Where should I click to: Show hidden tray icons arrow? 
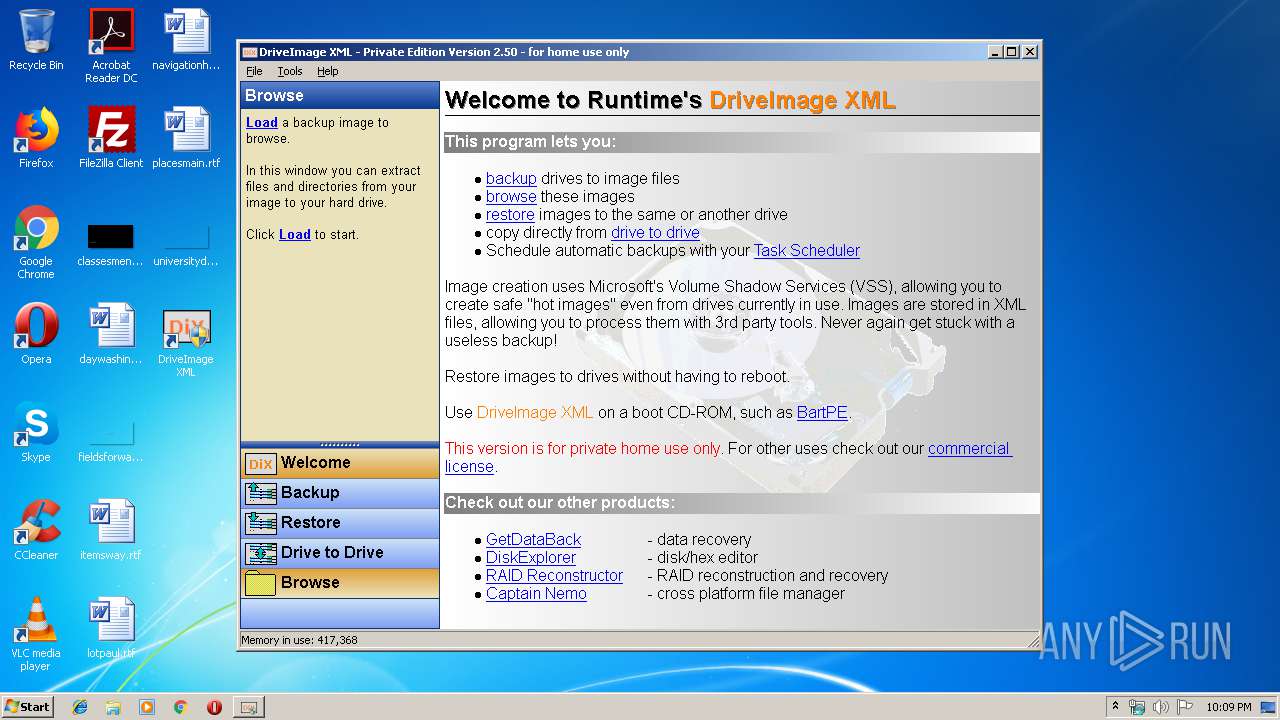coord(1115,706)
